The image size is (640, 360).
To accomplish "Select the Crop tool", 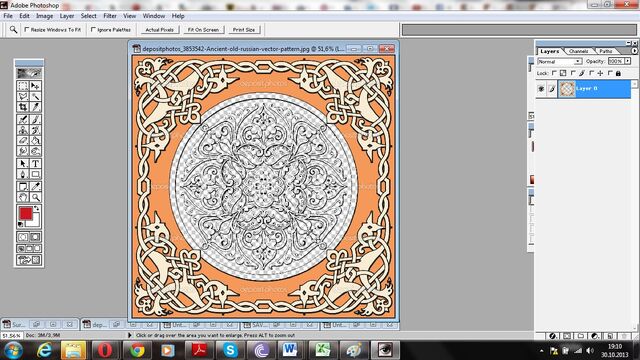I will [23, 107].
